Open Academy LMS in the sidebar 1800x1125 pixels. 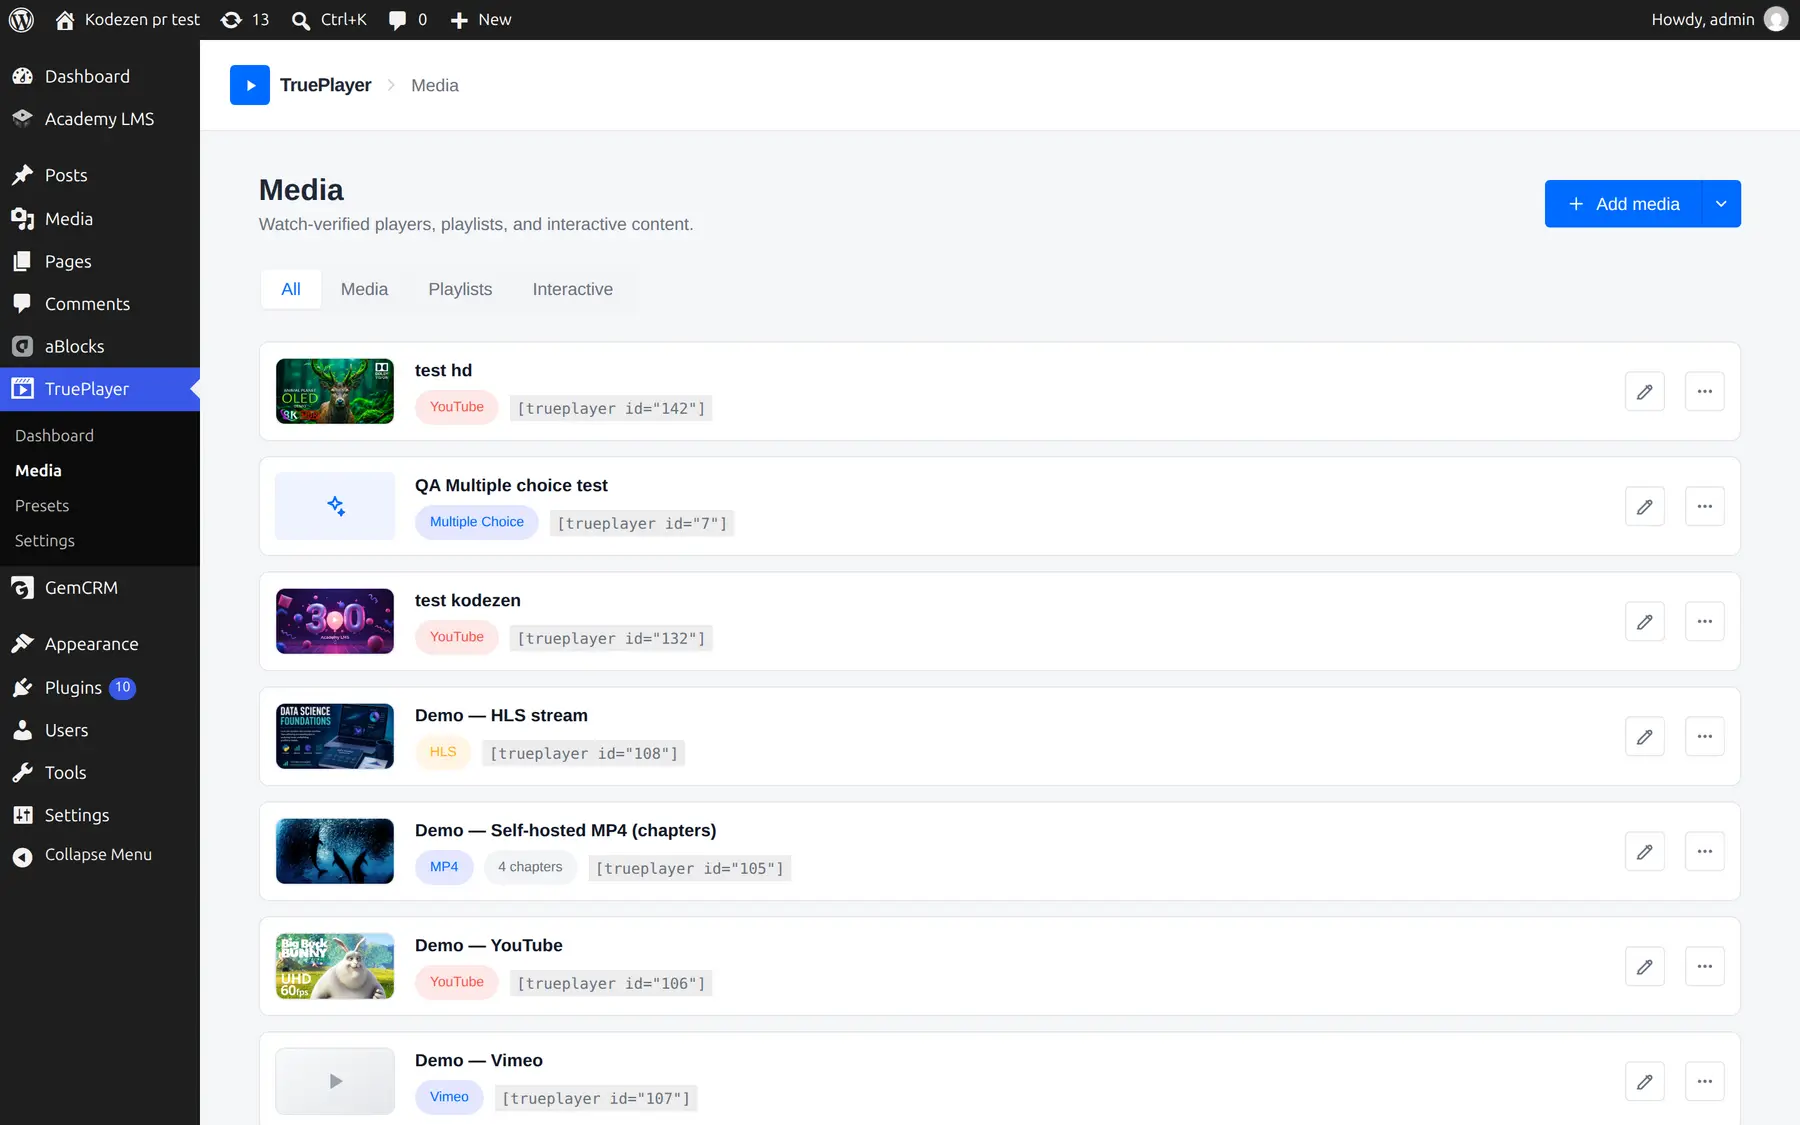click(x=100, y=119)
